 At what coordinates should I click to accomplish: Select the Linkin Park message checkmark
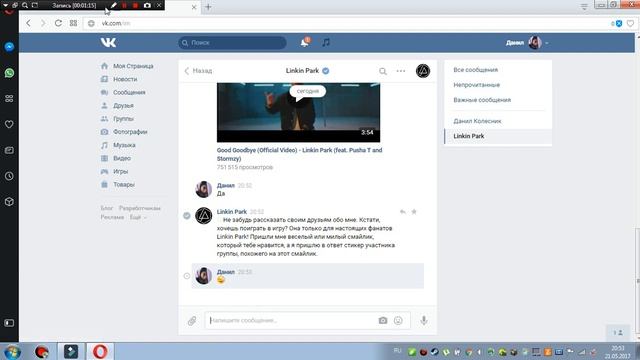187,216
